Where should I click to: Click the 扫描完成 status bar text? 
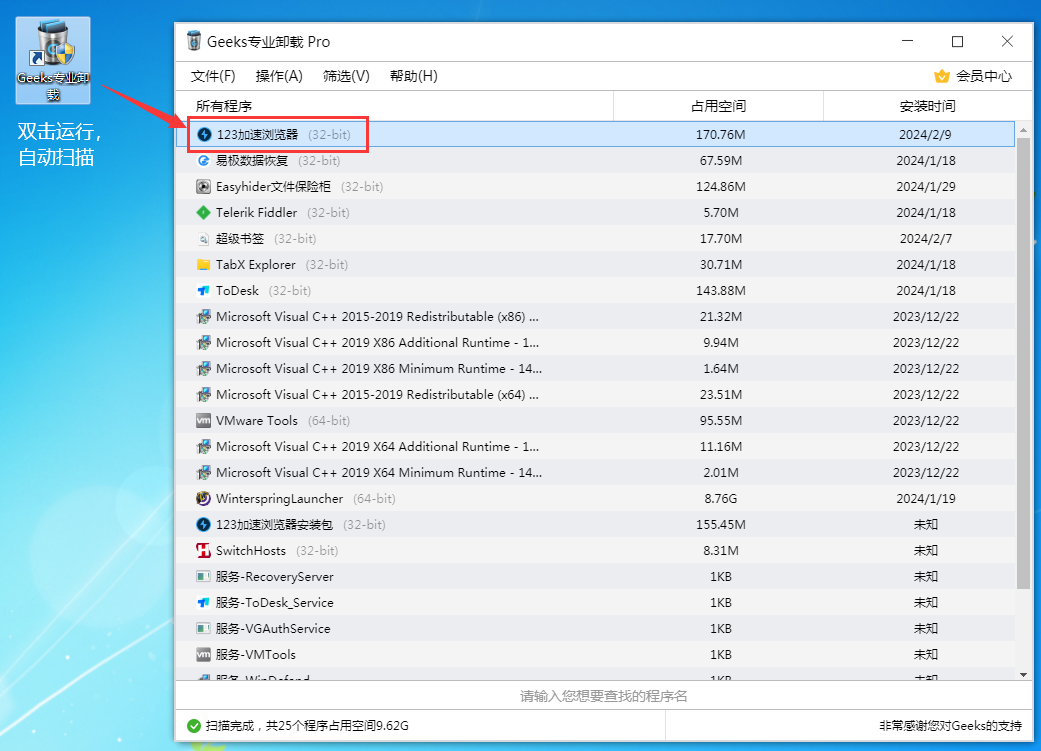coord(307,726)
